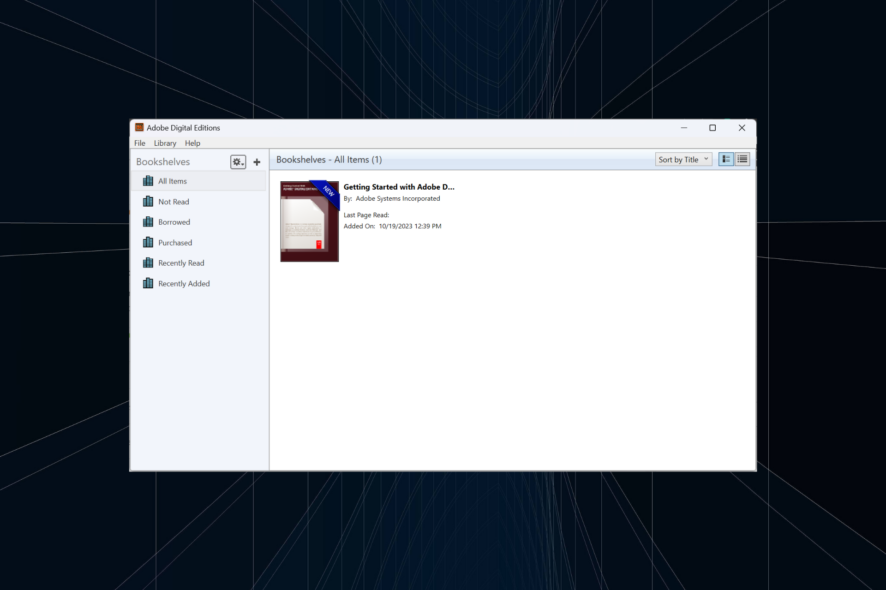The height and width of the screenshot is (590, 886).
Task: Select the All Items bookshelf label
Action: [x=172, y=181]
